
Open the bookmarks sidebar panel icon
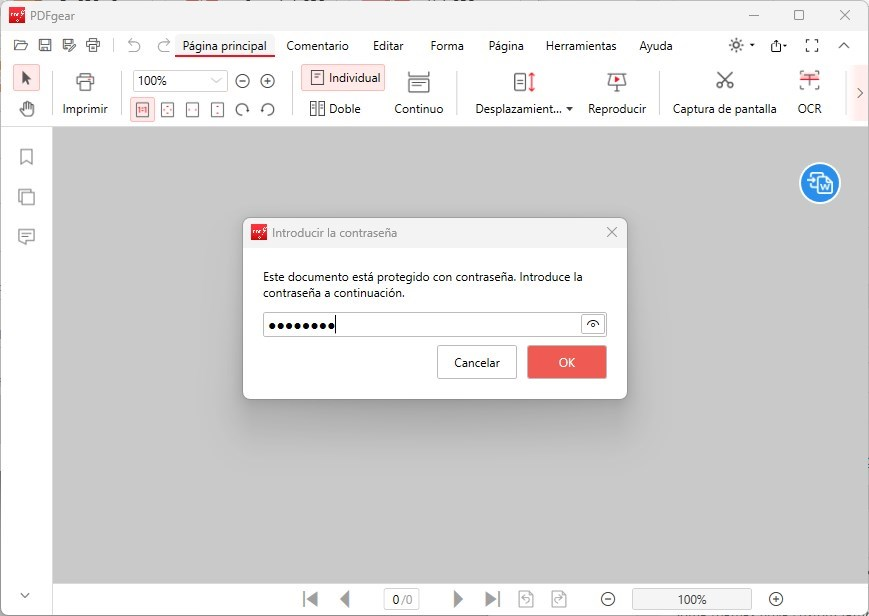[26, 157]
